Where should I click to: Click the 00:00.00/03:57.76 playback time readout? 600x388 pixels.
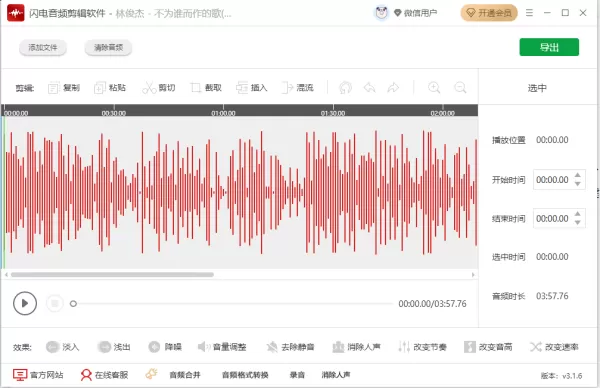click(x=432, y=304)
